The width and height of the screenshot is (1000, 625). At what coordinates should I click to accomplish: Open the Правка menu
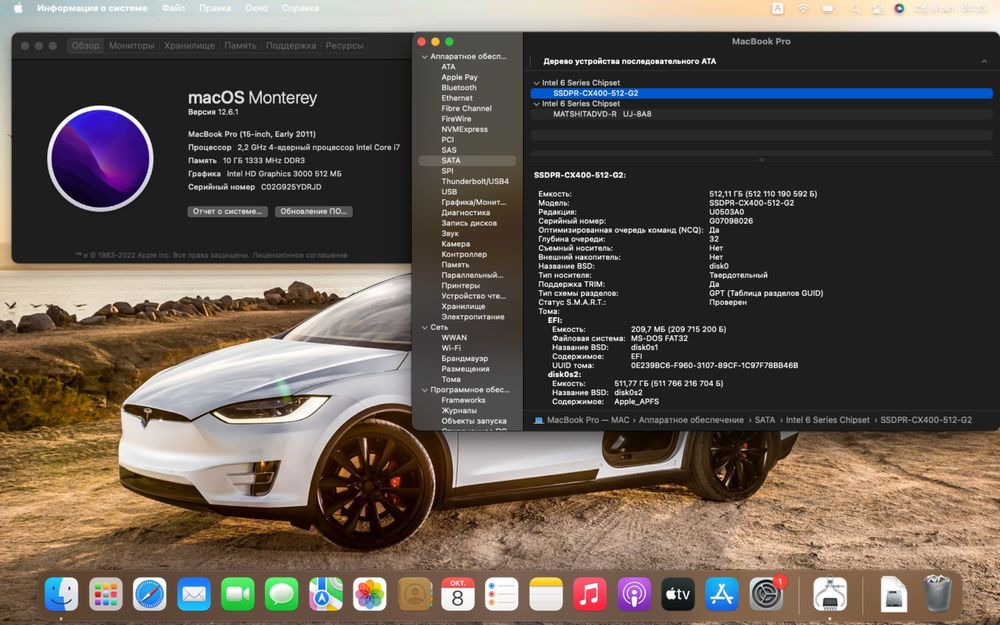(x=215, y=8)
